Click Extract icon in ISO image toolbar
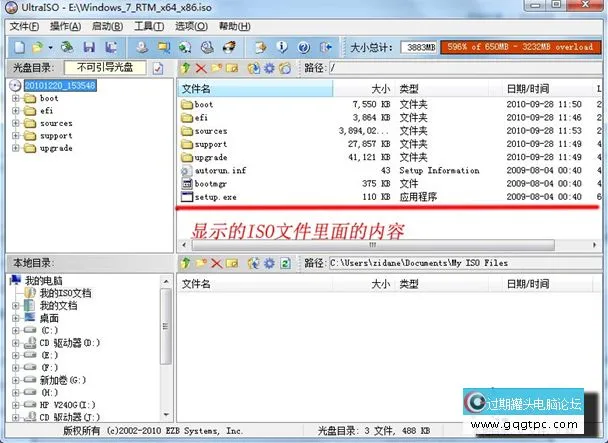The height and width of the screenshot is (443, 608). pos(254,68)
